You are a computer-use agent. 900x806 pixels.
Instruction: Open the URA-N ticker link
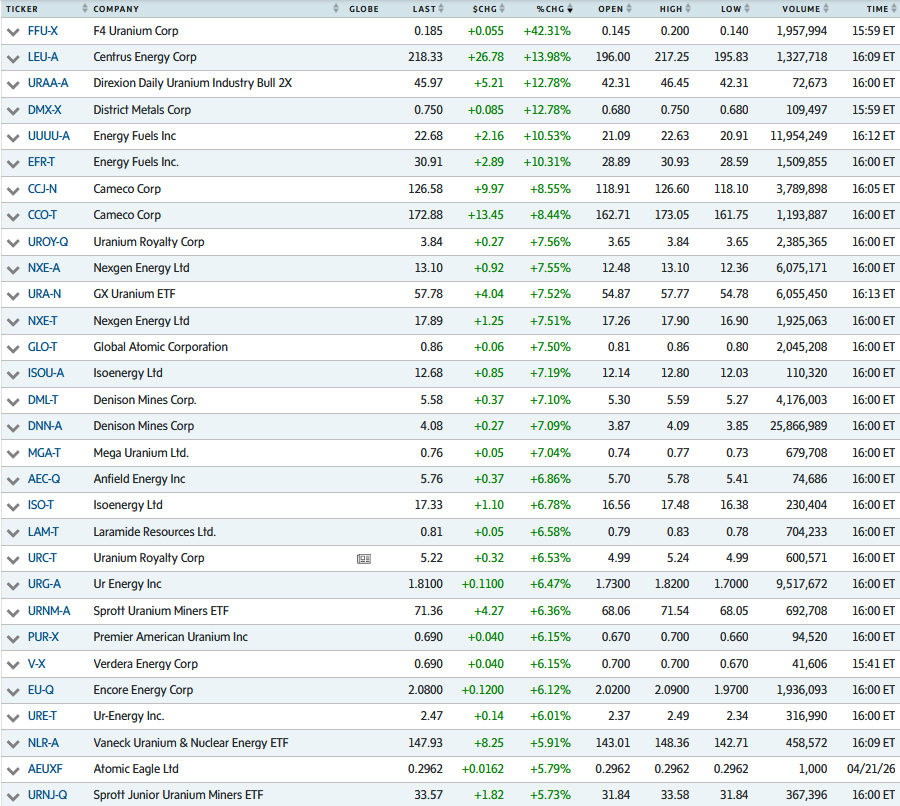[x=44, y=294]
